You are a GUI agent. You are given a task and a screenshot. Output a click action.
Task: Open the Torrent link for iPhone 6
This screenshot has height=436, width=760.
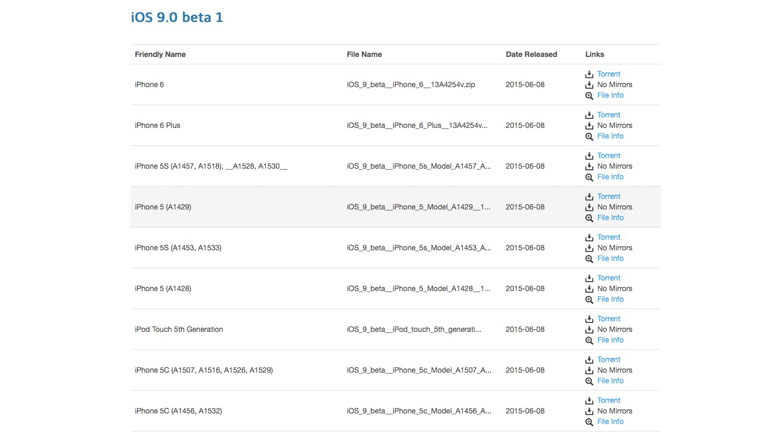point(608,74)
